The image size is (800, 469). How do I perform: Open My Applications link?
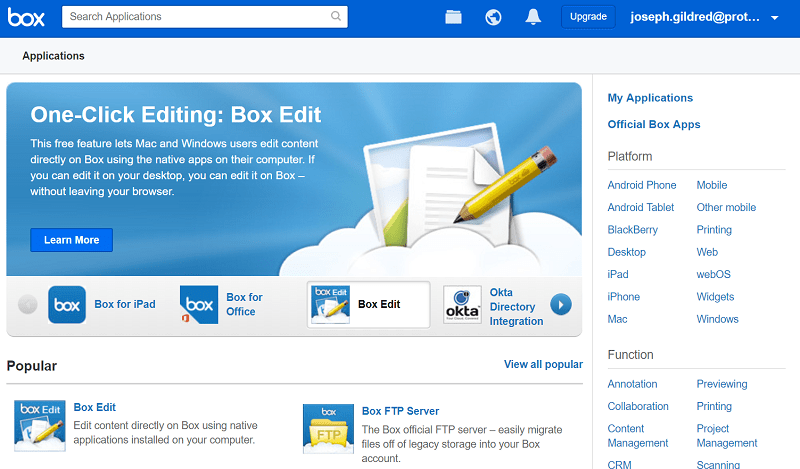pyautogui.click(x=650, y=98)
